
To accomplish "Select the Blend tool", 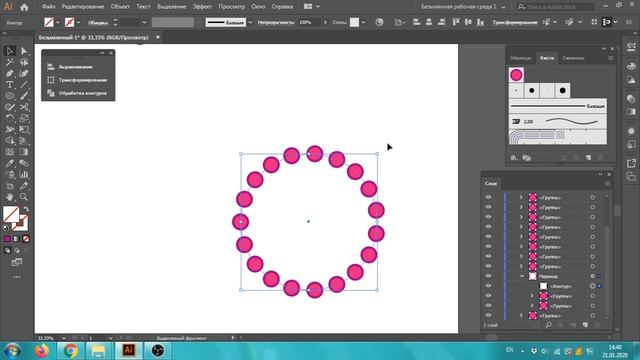I will [24, 163].
